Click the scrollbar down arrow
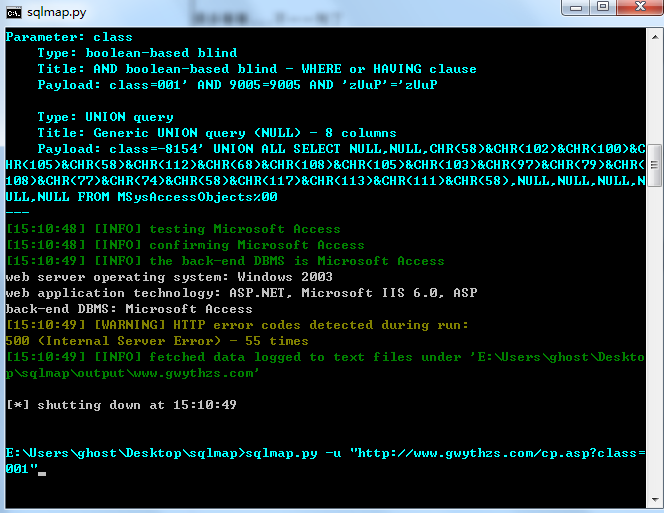The image size is (664, 513). [x=655, y=499]
